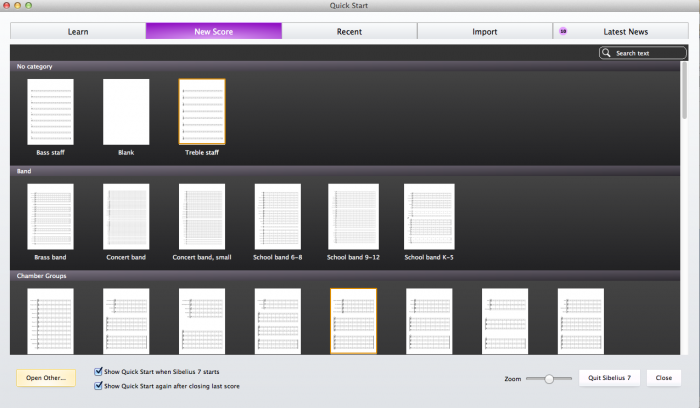This screenshot has width=700, height=408.
Task: Pick the Concert band template
Action: tap(126, 216)
